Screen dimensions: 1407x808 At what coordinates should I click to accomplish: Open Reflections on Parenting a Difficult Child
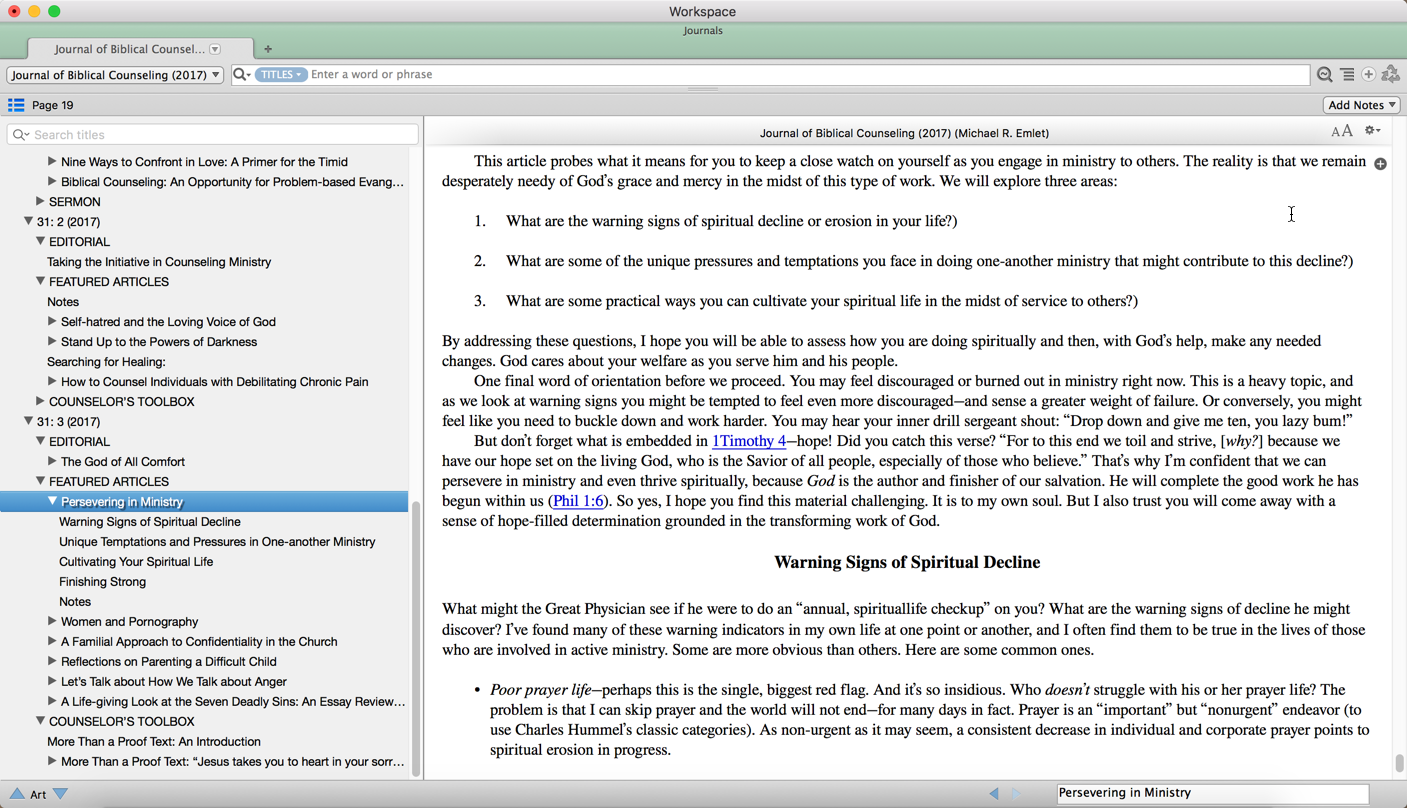coord(169,662)
